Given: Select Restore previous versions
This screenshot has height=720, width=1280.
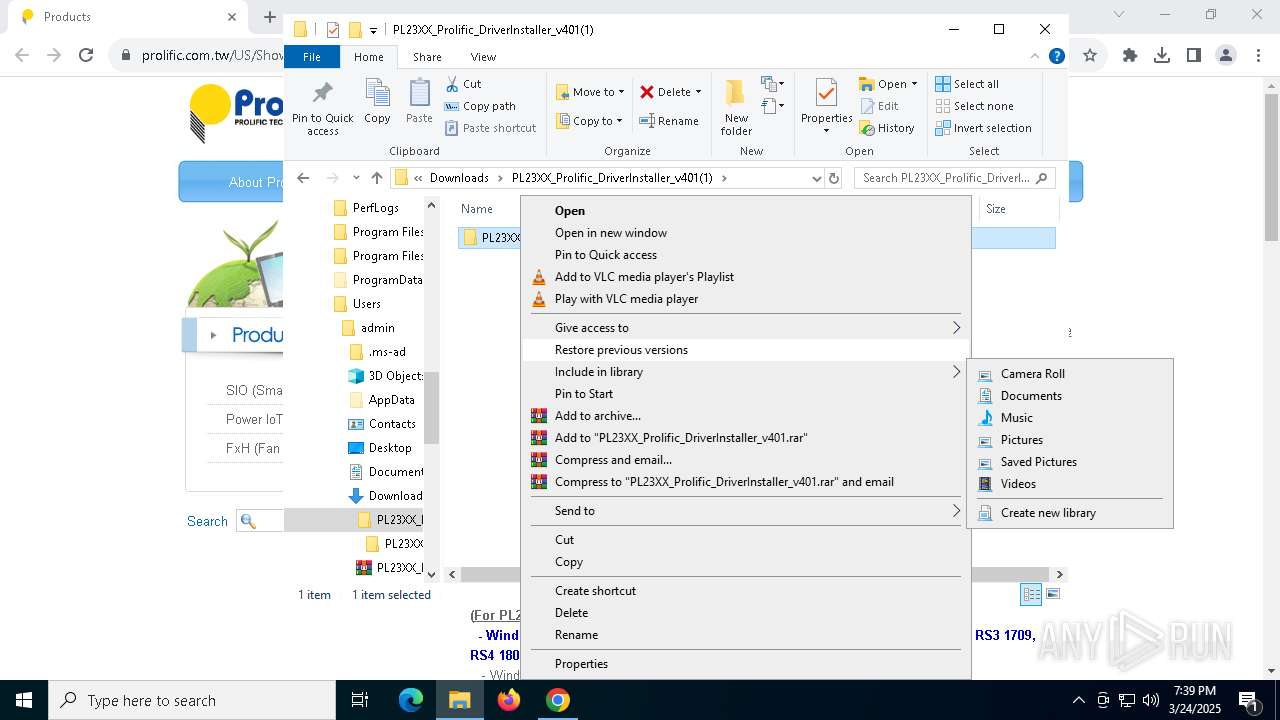Looking at the screenshot, I should click(746, 349).
